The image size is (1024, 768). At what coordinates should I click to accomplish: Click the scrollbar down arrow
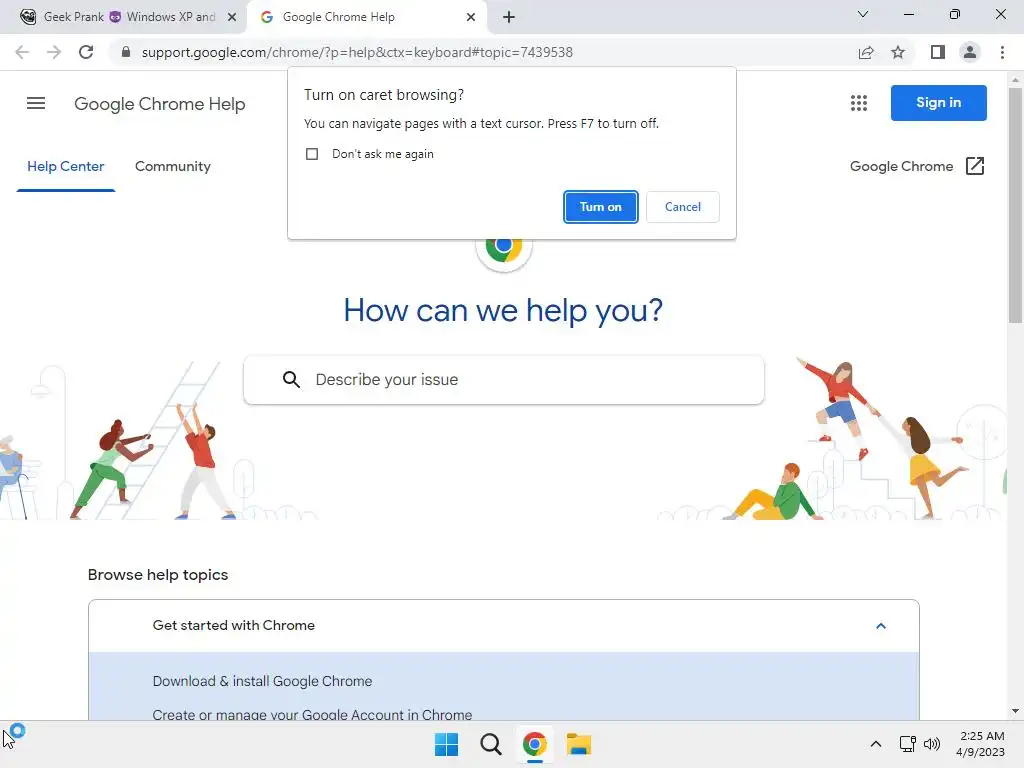click(x=1015, y=711)
